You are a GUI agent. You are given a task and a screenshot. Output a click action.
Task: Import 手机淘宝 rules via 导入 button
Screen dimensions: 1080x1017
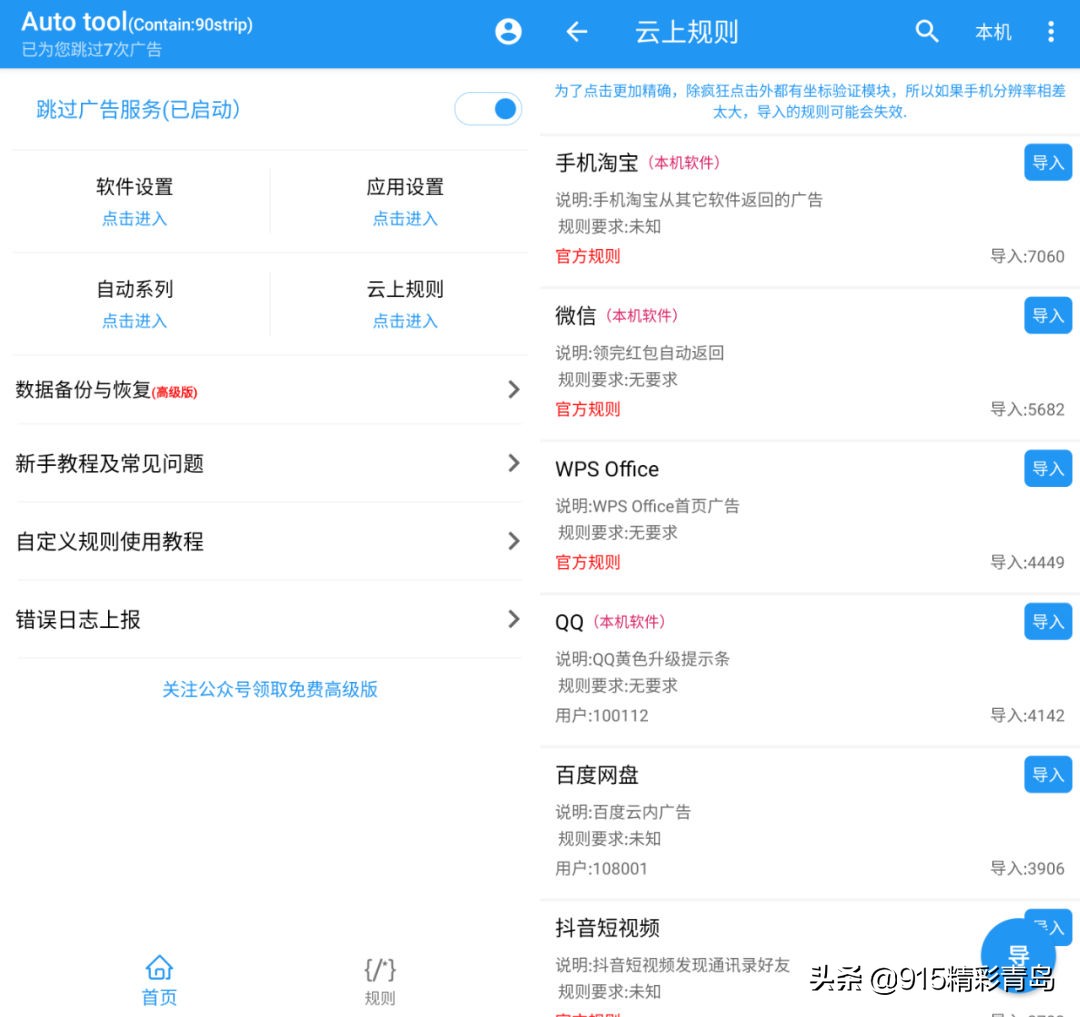(1047, 161)
